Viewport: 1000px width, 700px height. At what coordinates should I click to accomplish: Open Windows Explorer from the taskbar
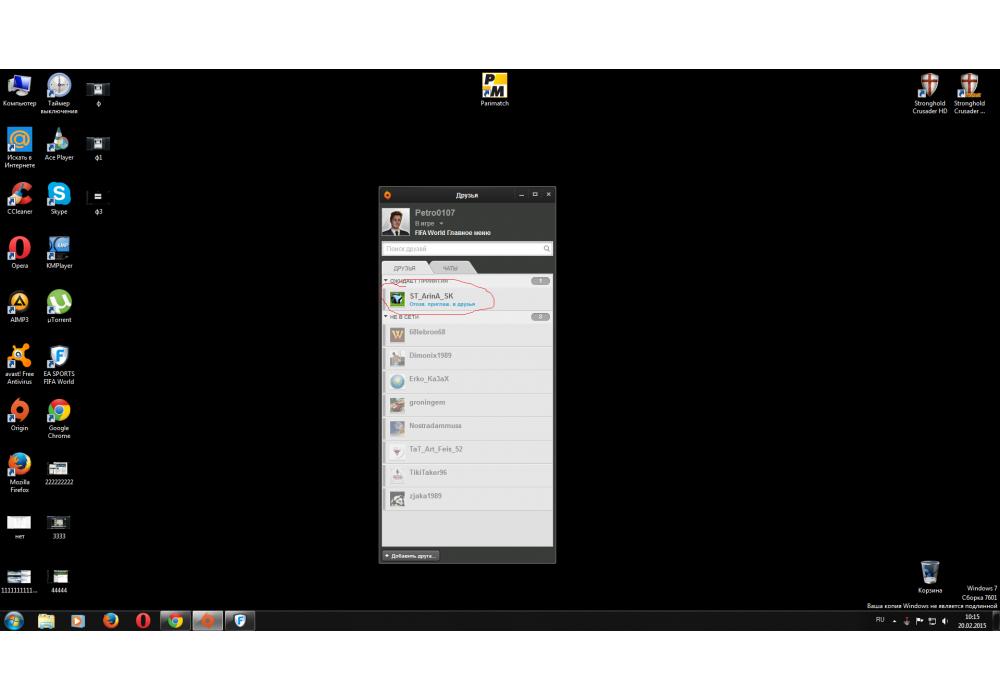click(46, 620)
